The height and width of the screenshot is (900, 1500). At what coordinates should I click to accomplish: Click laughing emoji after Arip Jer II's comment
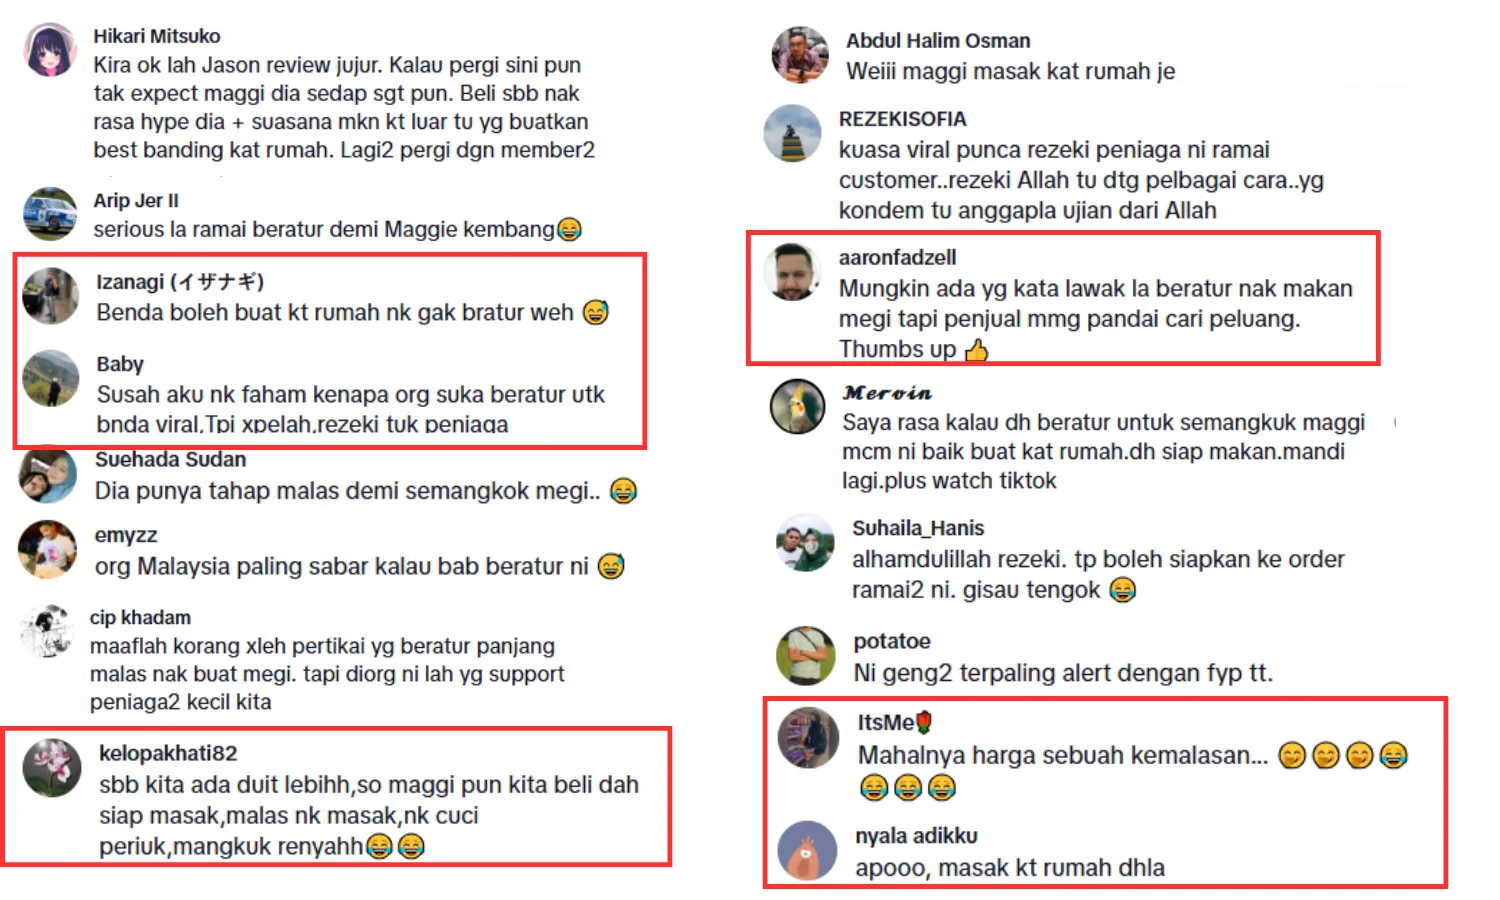pos(568,230)
